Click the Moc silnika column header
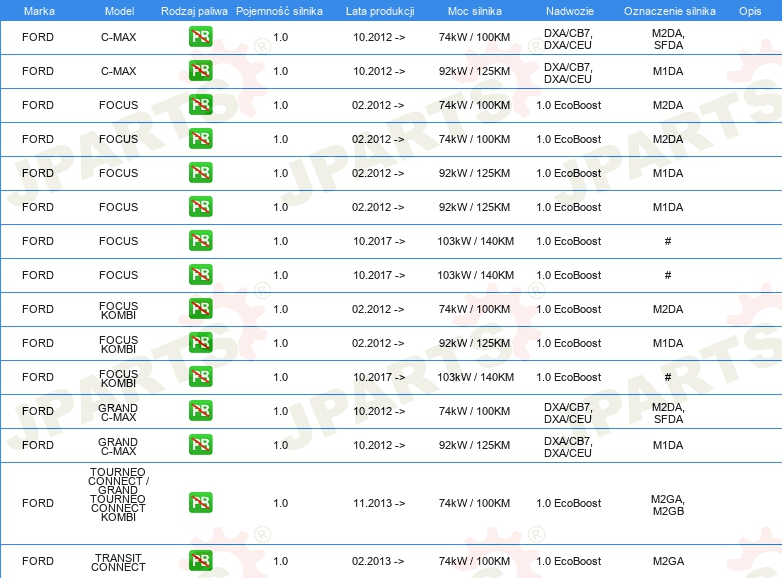782x578 pixels. click(x=475, y=11)
